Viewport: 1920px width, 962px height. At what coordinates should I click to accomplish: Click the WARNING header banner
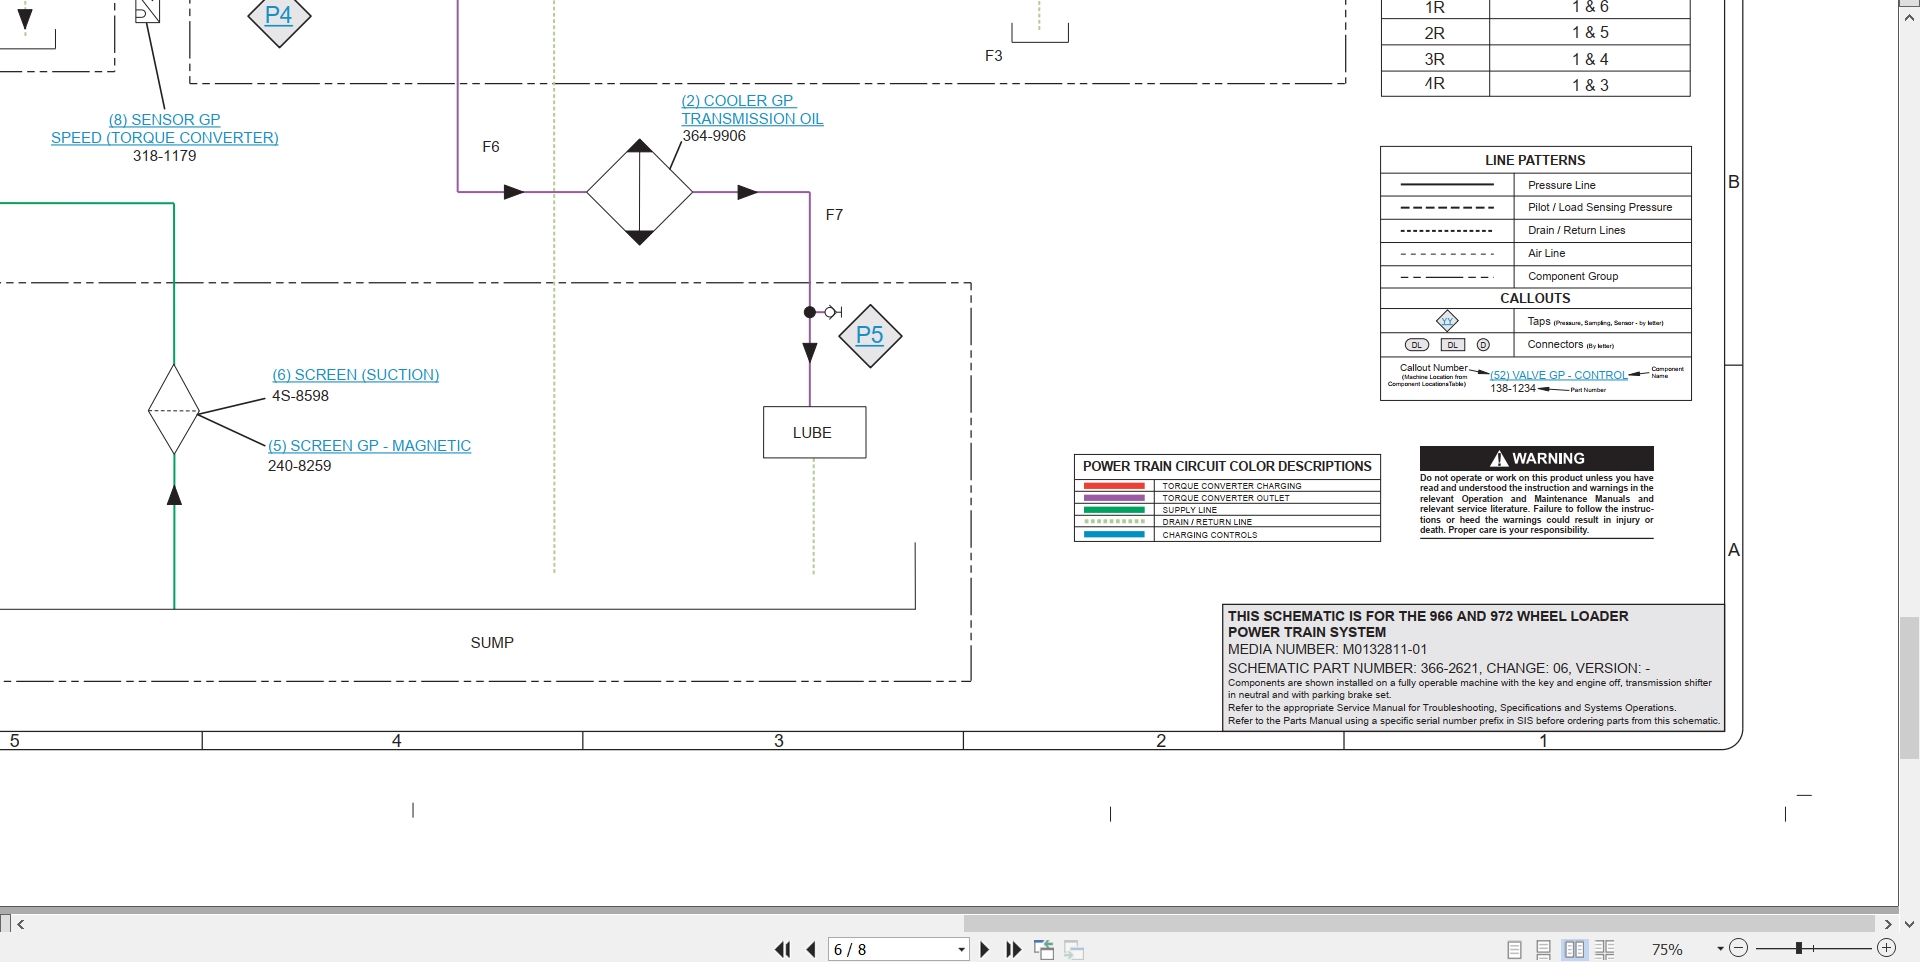pyautogui.click(x=1536, y=458)
